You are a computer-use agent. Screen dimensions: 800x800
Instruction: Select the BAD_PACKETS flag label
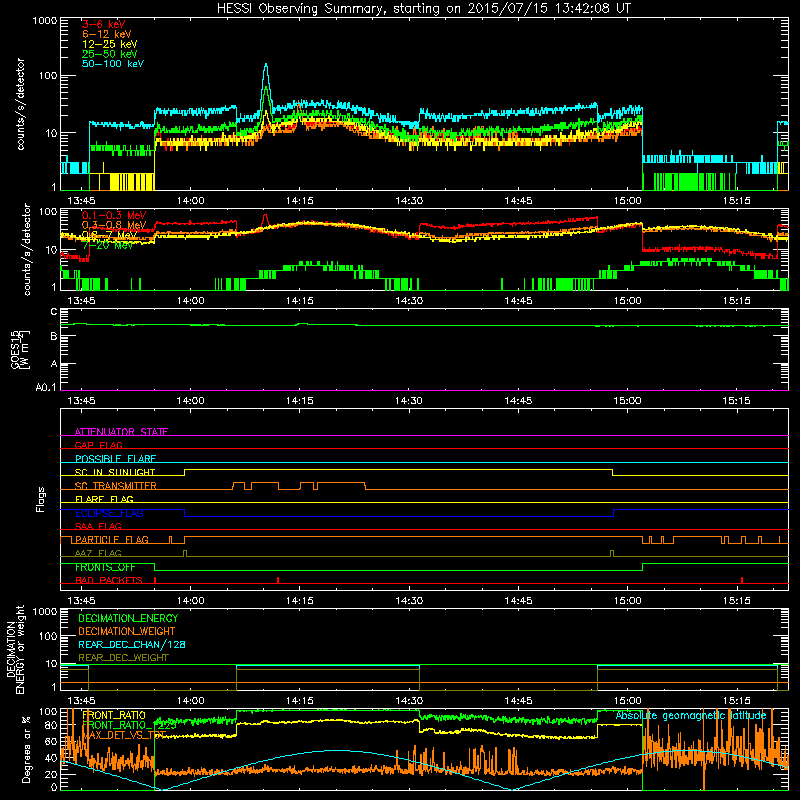tap(109, 580)
